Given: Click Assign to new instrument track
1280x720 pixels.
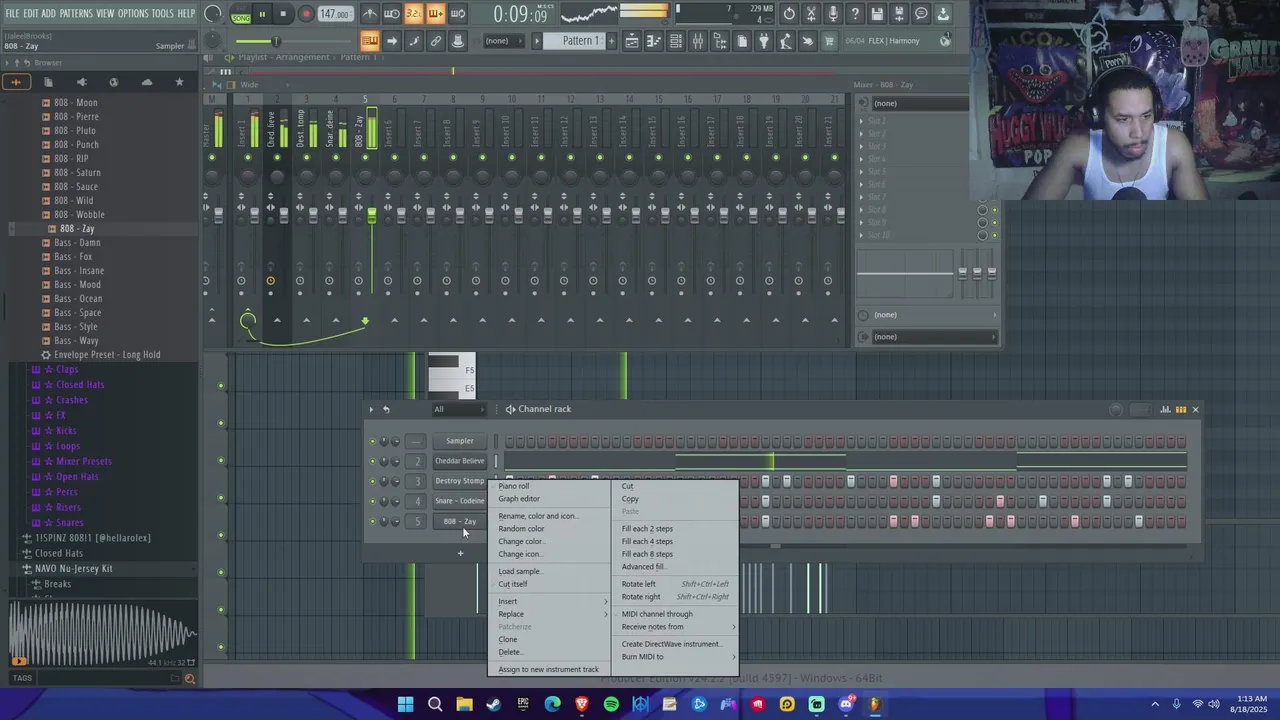Looking at the screenshot, I should point(548,669).
